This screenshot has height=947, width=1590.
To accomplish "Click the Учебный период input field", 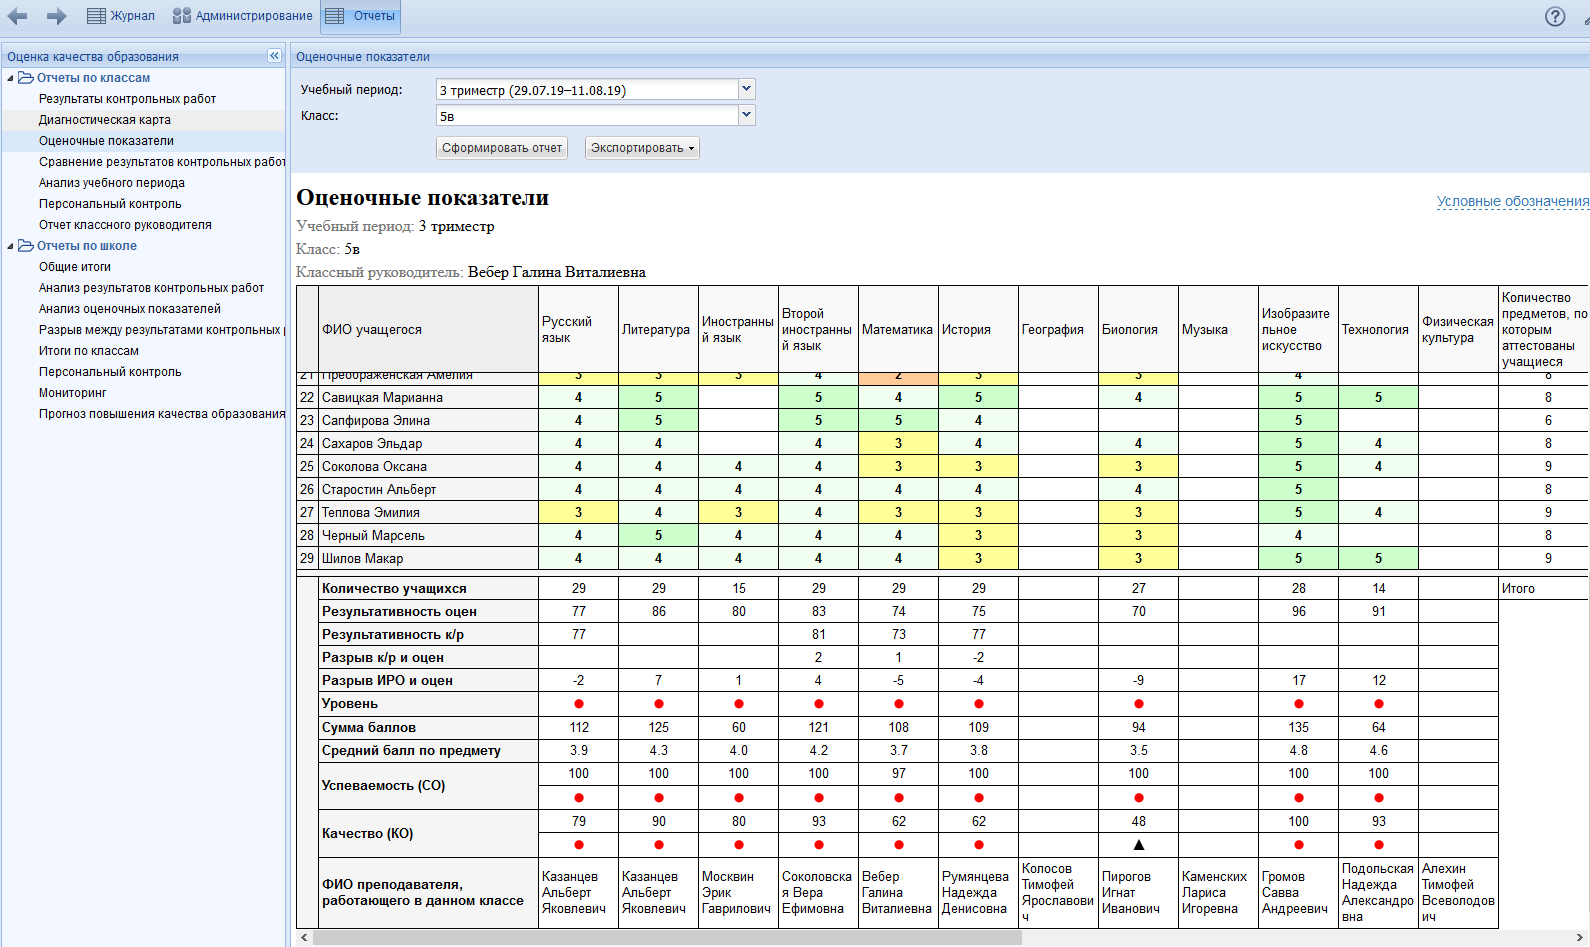I will coord(587,90).
